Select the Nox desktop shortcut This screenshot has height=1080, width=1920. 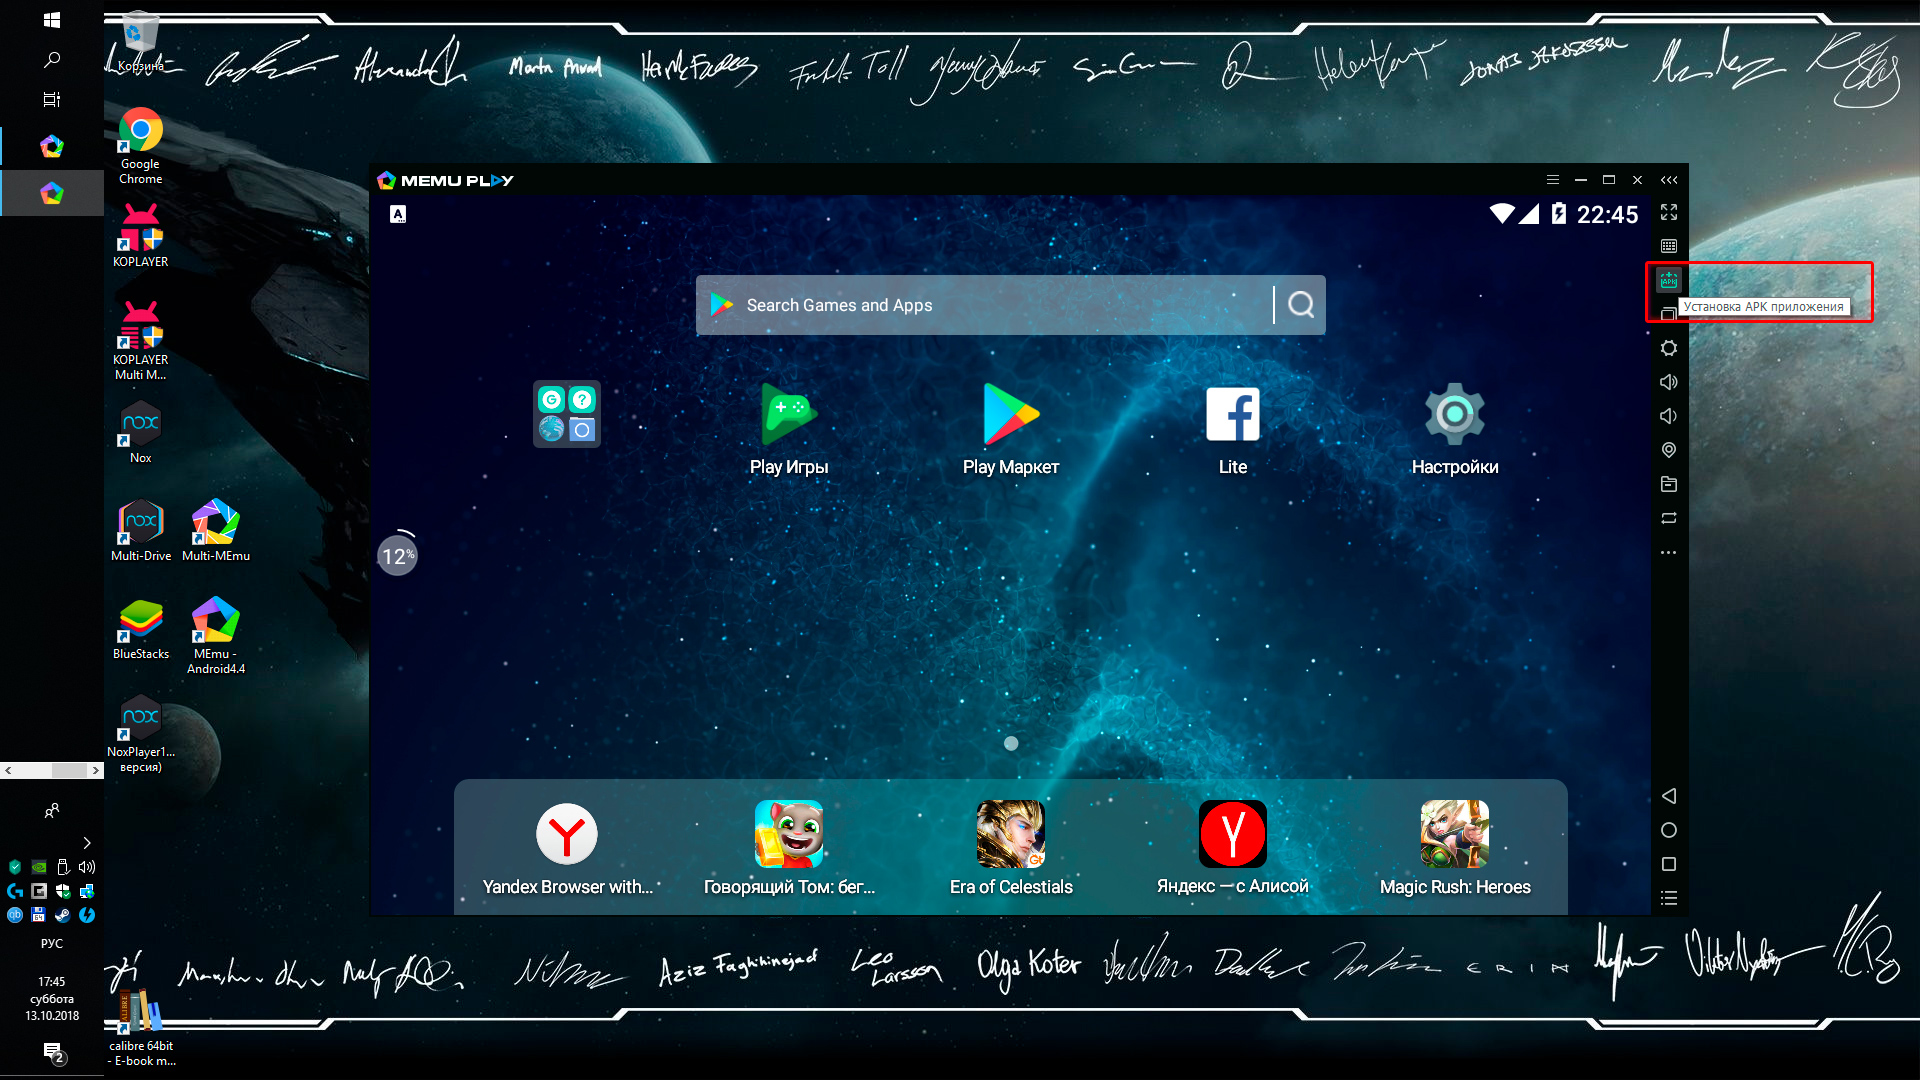click(141, 432)
